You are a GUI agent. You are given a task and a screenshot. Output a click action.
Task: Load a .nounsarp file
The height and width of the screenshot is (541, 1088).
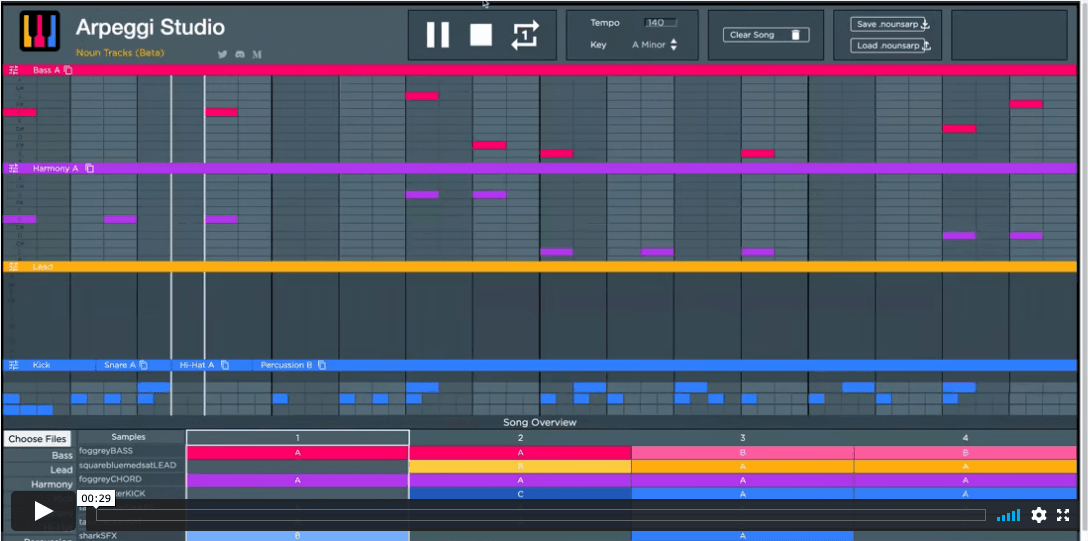(x=891, y=46)
